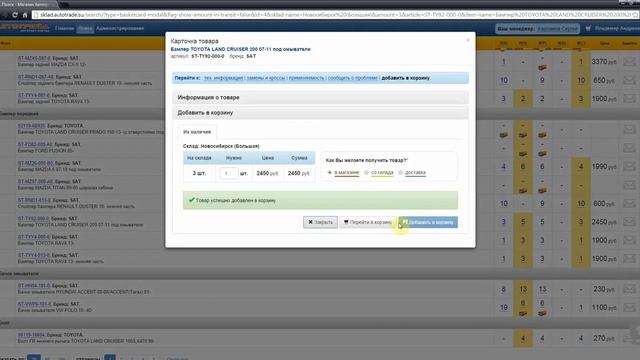Click 'добавить в корзину' in navigation strip
640x360 pixels.
[405, 78]
